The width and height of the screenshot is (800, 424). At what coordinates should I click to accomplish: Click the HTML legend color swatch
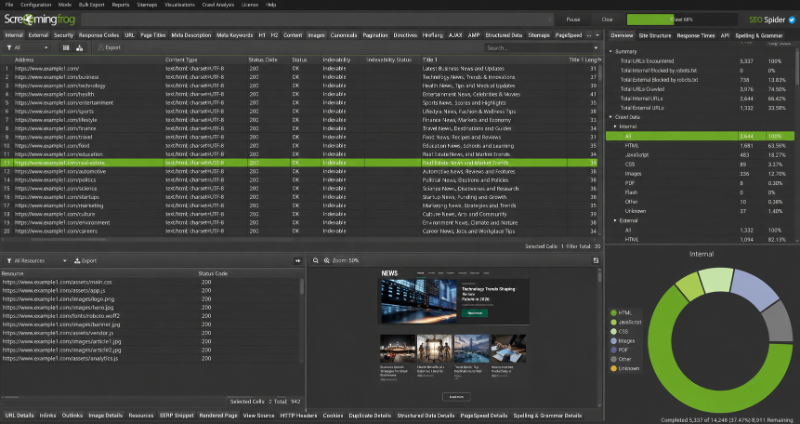[613, 313]
